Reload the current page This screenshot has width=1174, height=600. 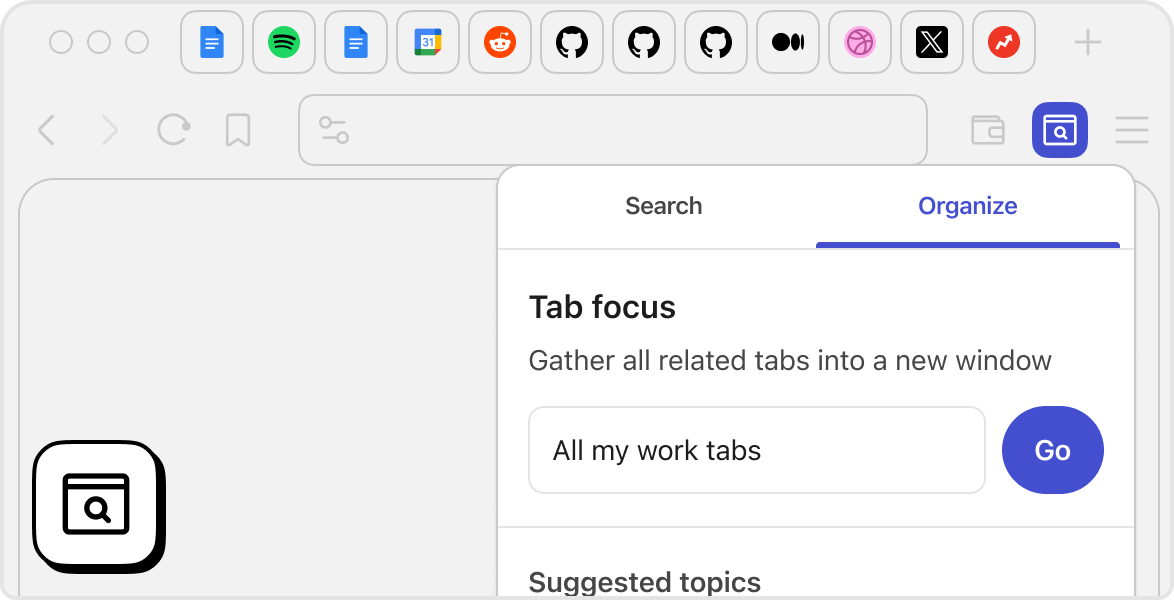(x=174, y=130)
